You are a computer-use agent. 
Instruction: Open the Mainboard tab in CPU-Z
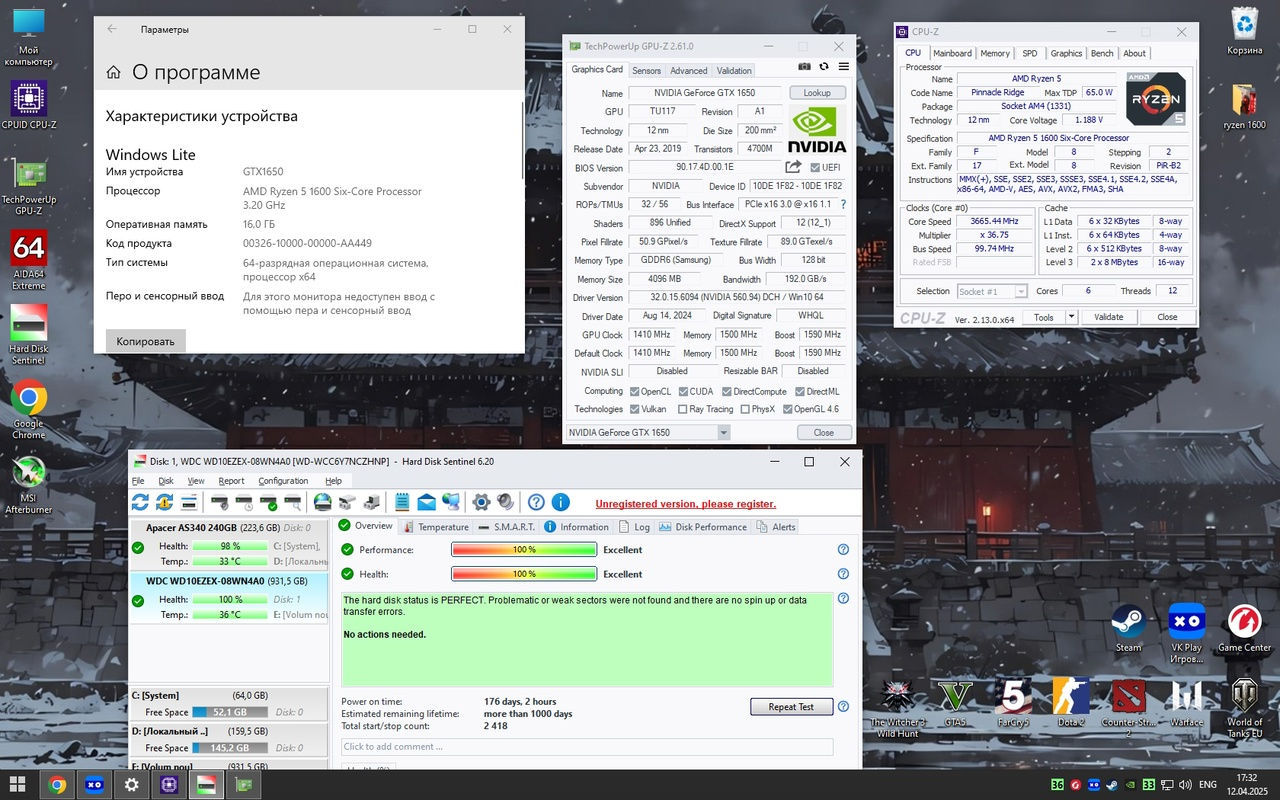point(952,53)
